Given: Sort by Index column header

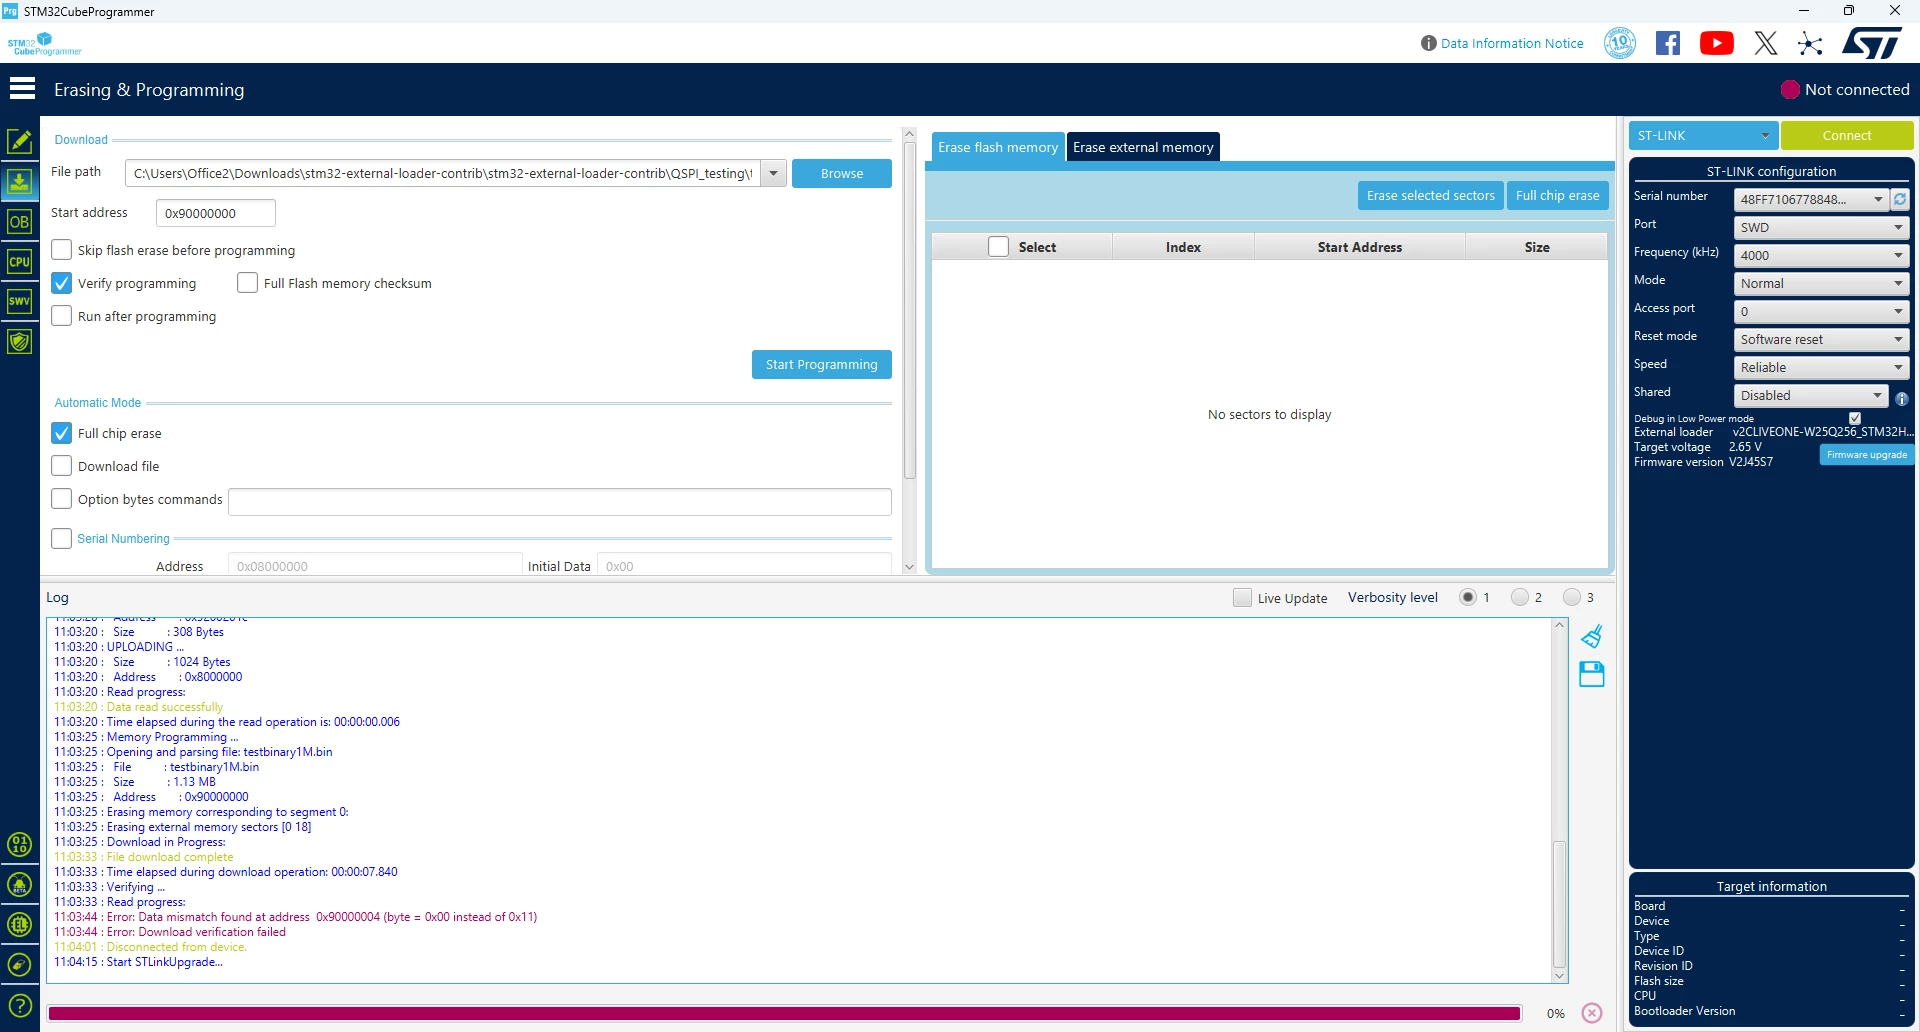Looking at the screenshot, I should click(x=1183, y=247).
